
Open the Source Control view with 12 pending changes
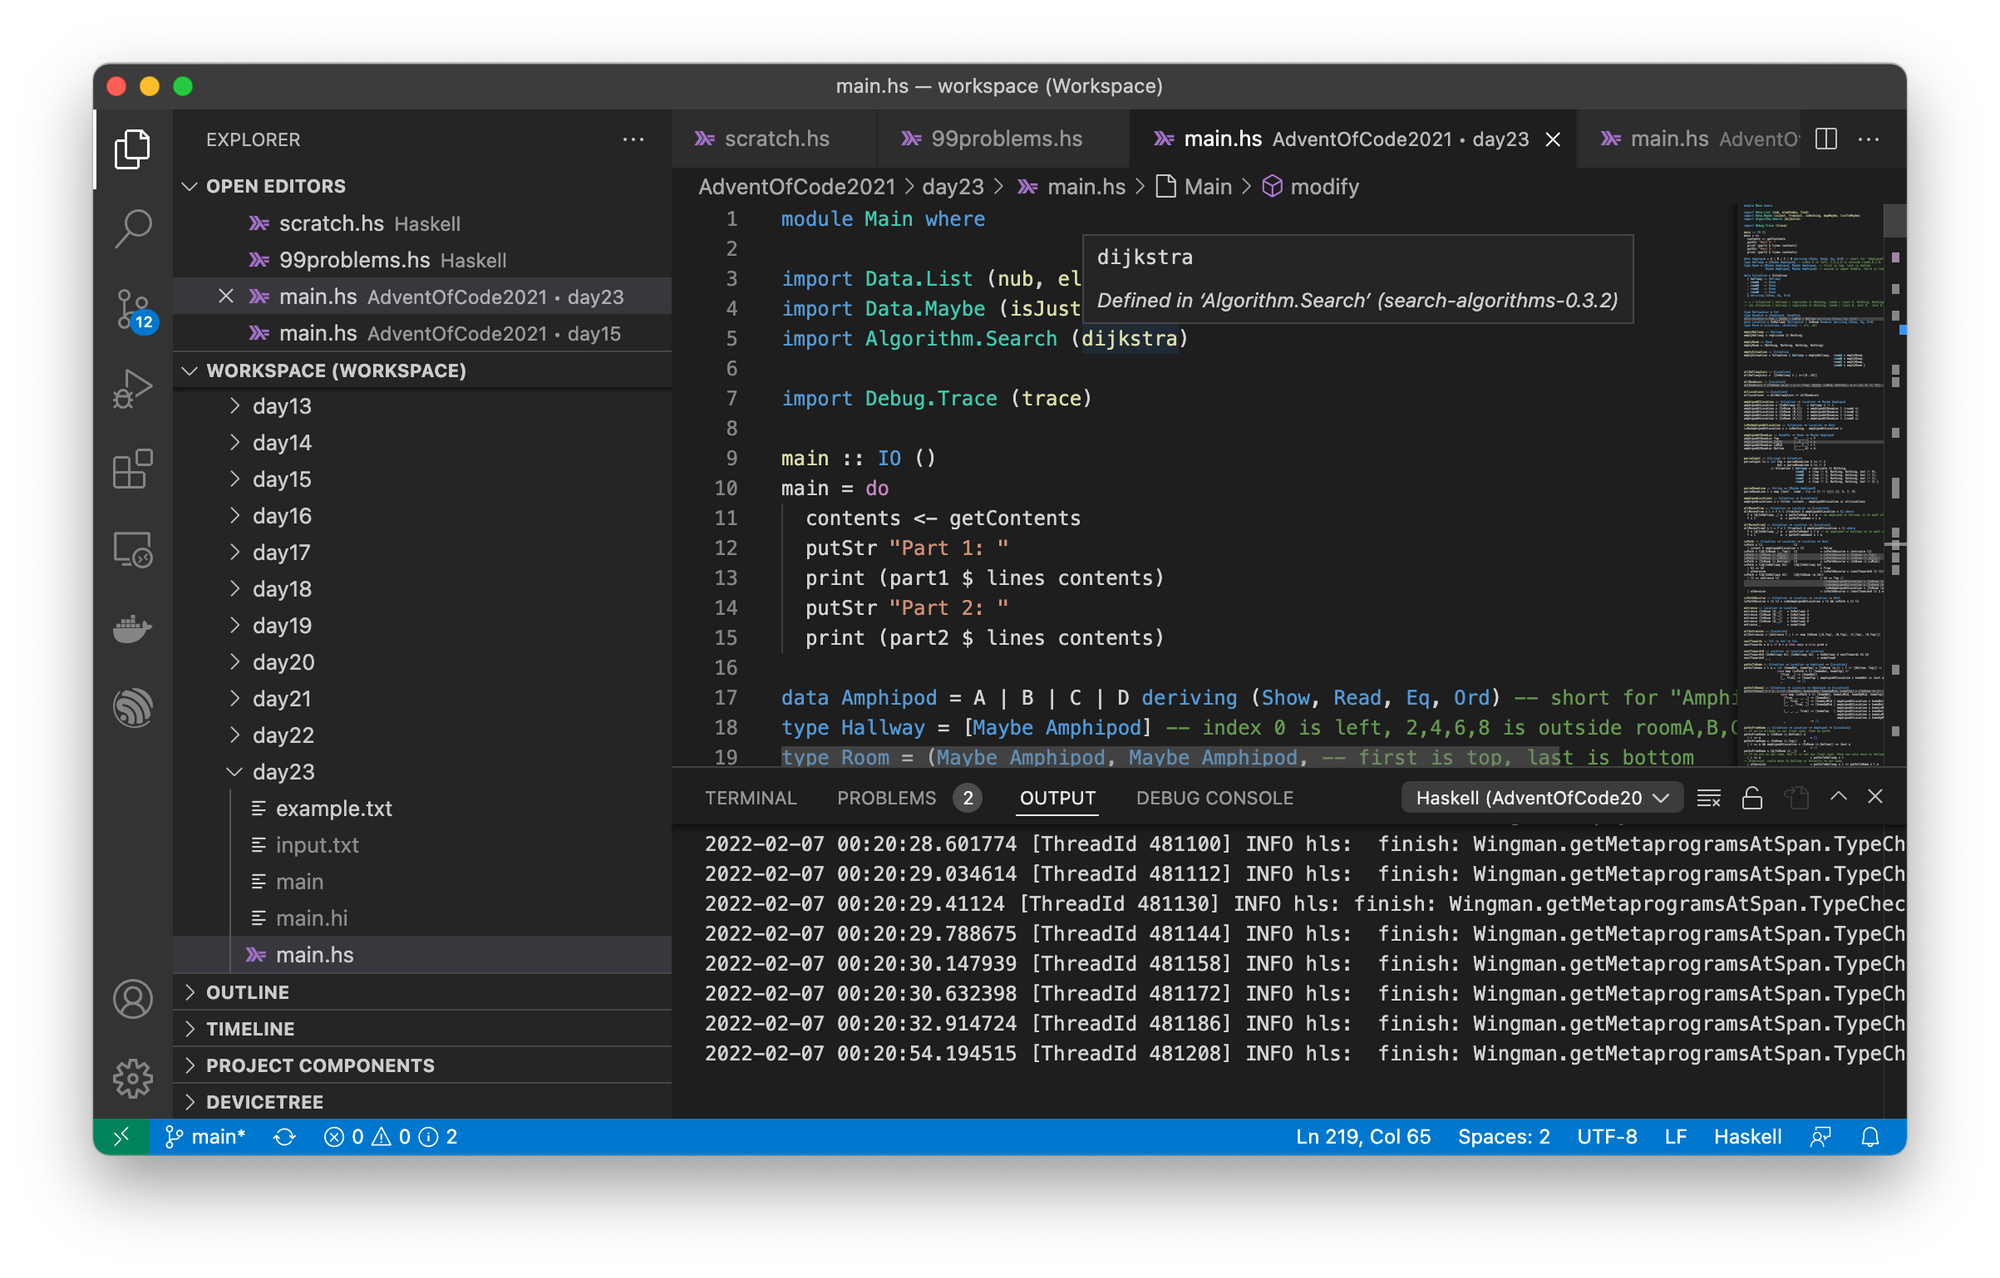click(132, 310)
